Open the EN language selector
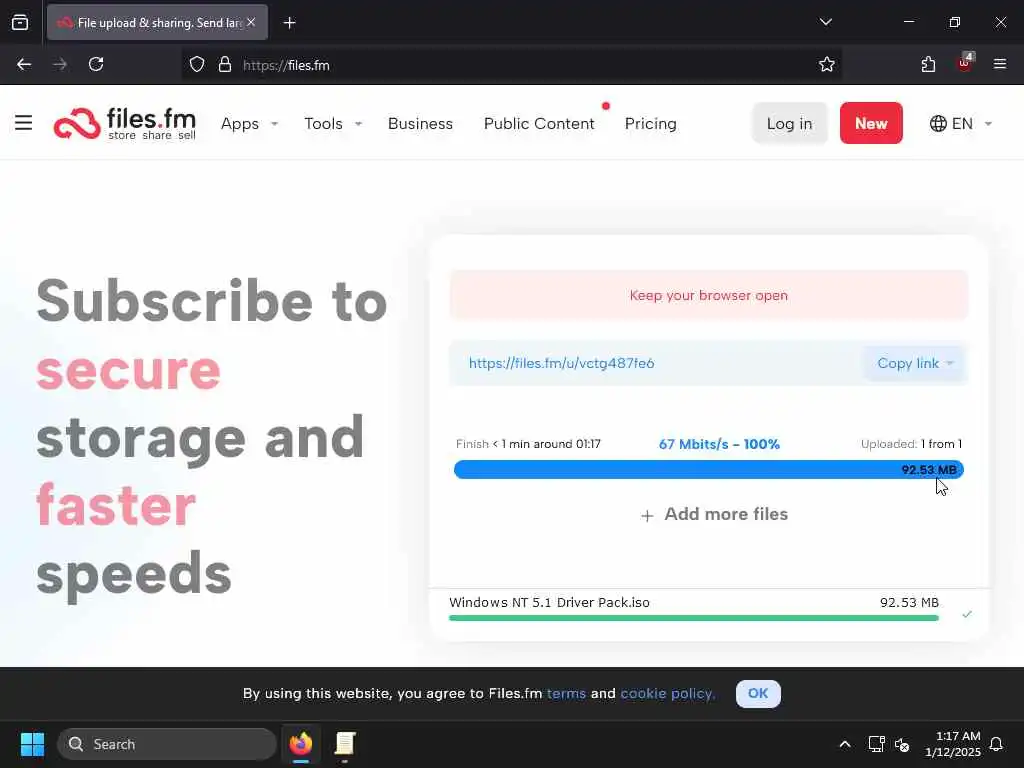This screenshot has height=768, width=1024. [961, 123]
